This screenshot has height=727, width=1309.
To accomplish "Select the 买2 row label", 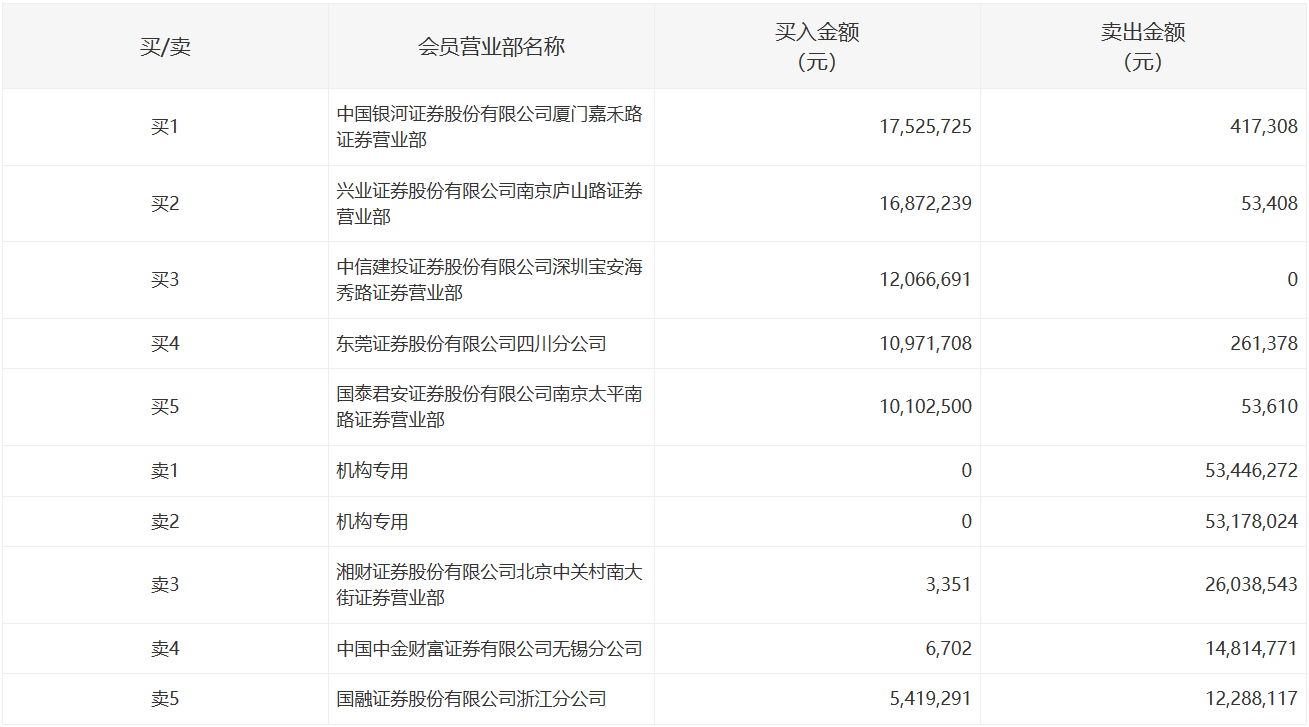I will coord(165,204).
